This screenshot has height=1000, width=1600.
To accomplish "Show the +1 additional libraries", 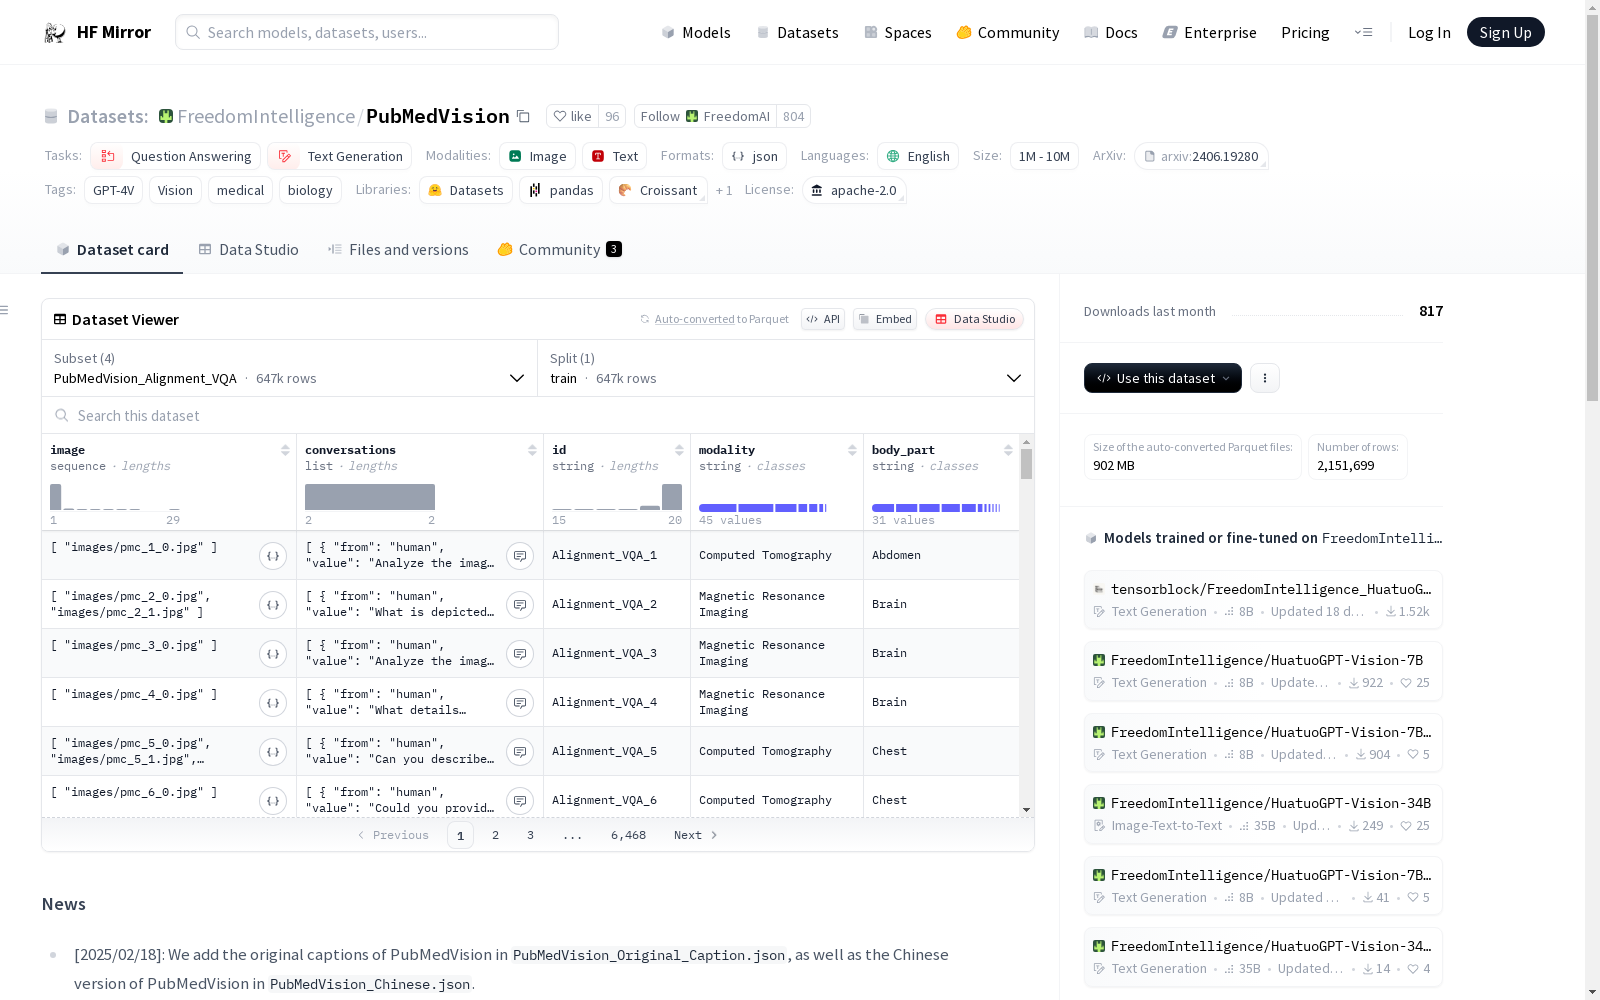I will click(724, 190).
